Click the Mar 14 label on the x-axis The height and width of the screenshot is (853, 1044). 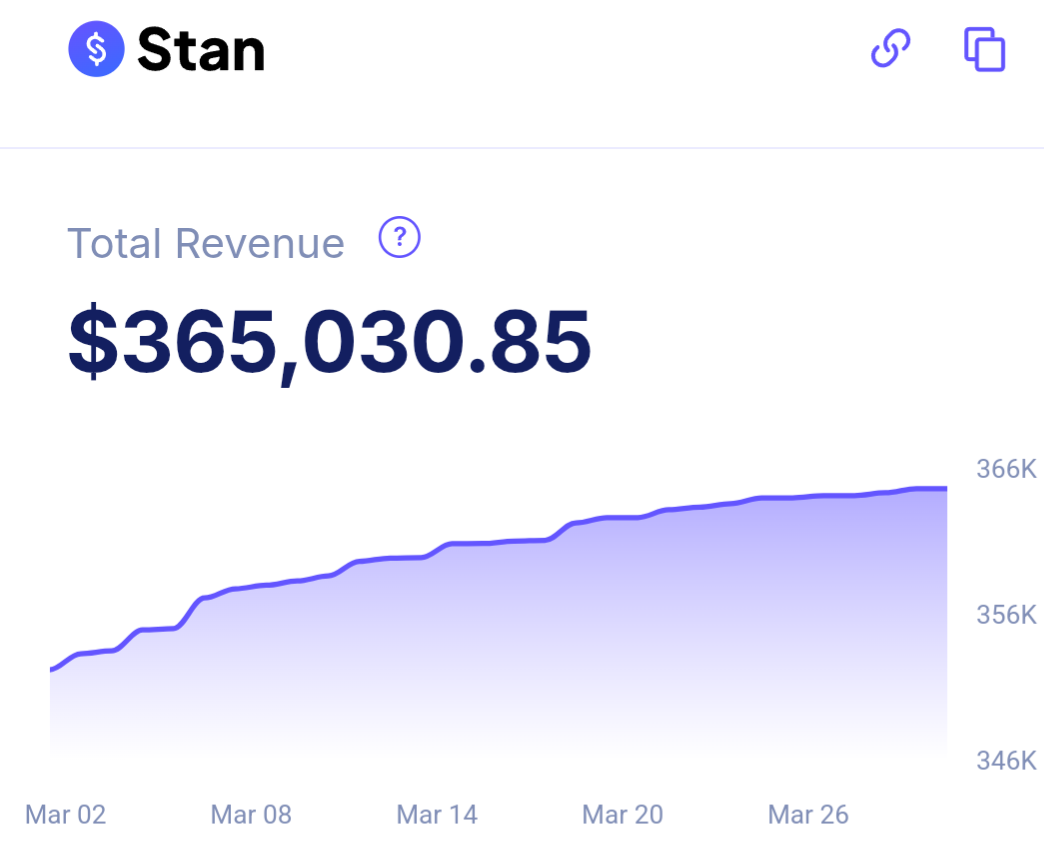pyautogui.click(x=436, y=815)
